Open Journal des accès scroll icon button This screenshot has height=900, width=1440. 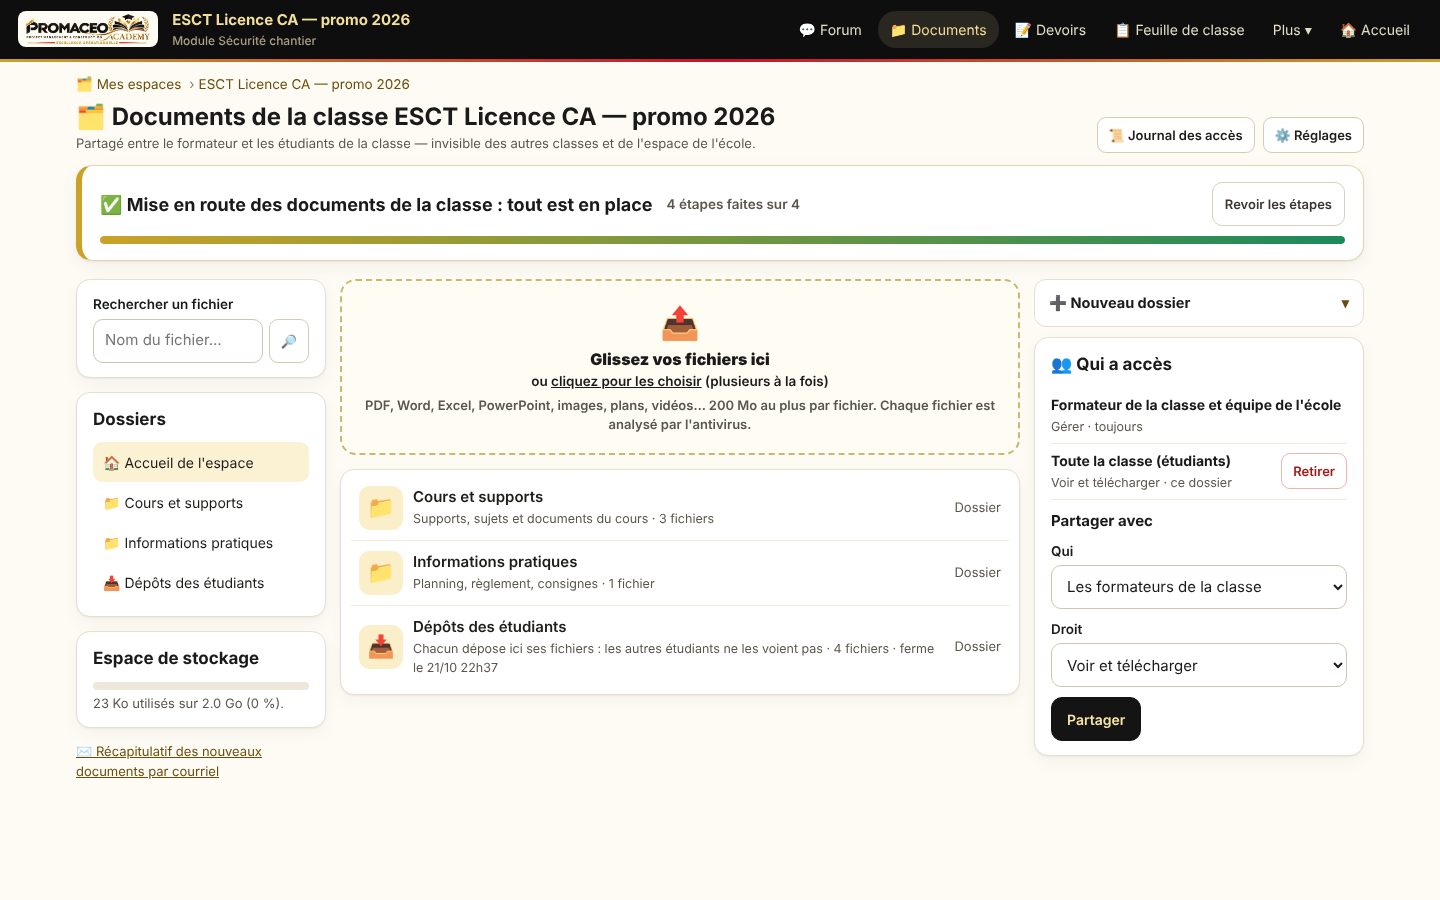click(x=1175, y=135)
